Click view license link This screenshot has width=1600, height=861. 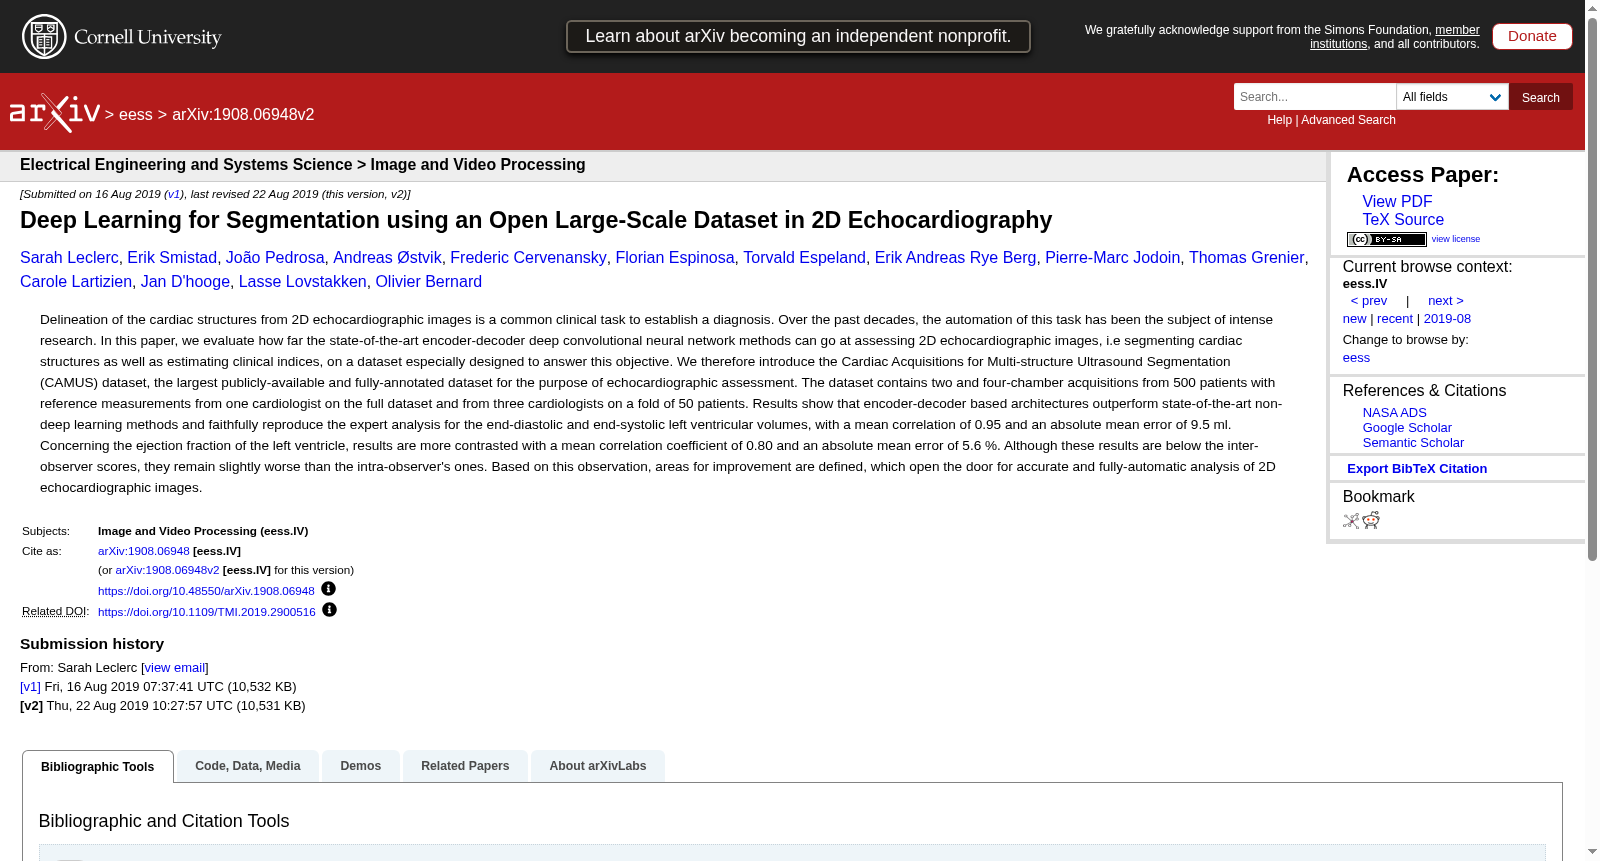point(1455,239)
